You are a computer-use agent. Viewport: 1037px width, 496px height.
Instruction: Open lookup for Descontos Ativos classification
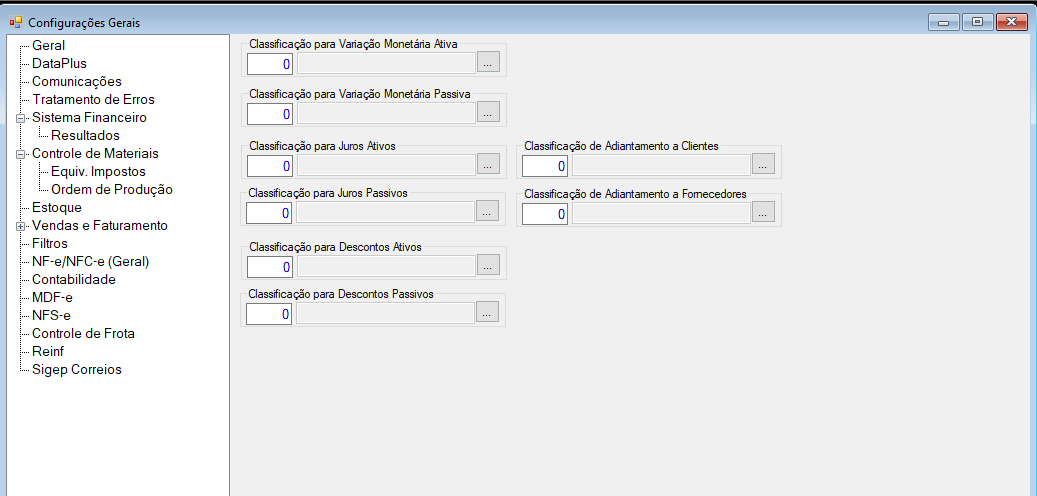[x=489, y=267]
